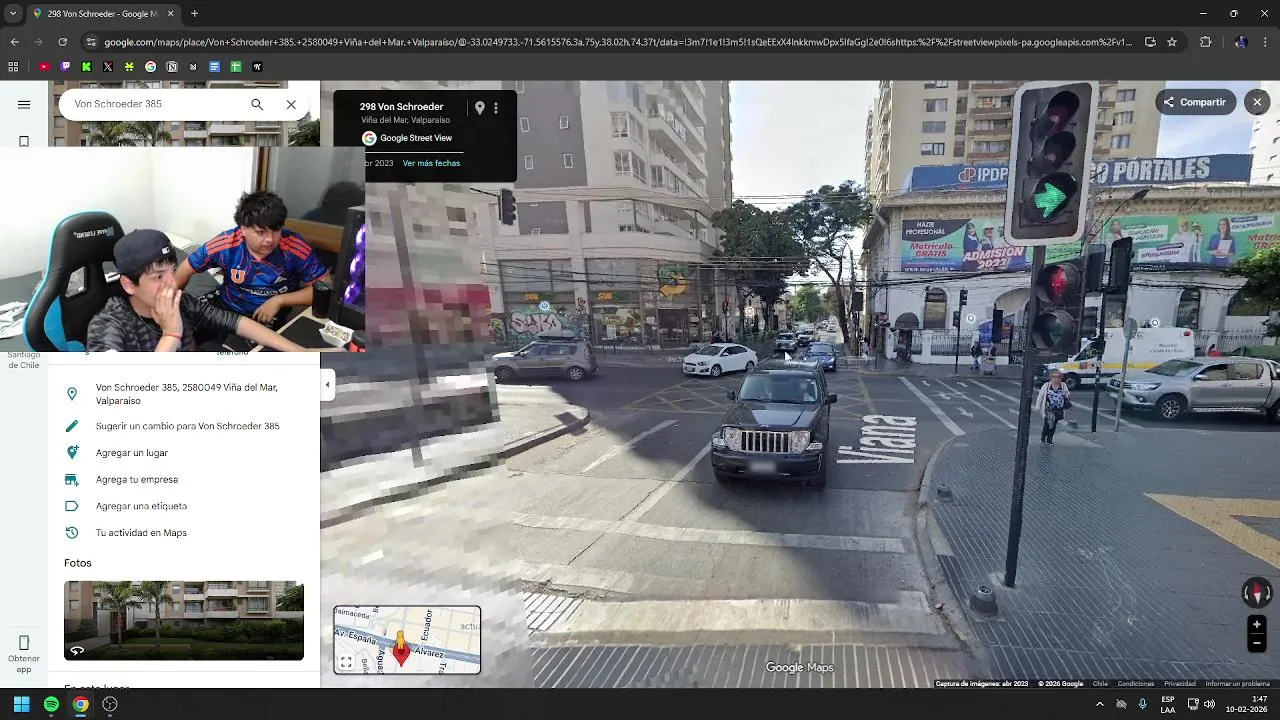The height and width of the screenshot is (720, 1280).
Task: Open the Windows Start menu
Action: 21,704
